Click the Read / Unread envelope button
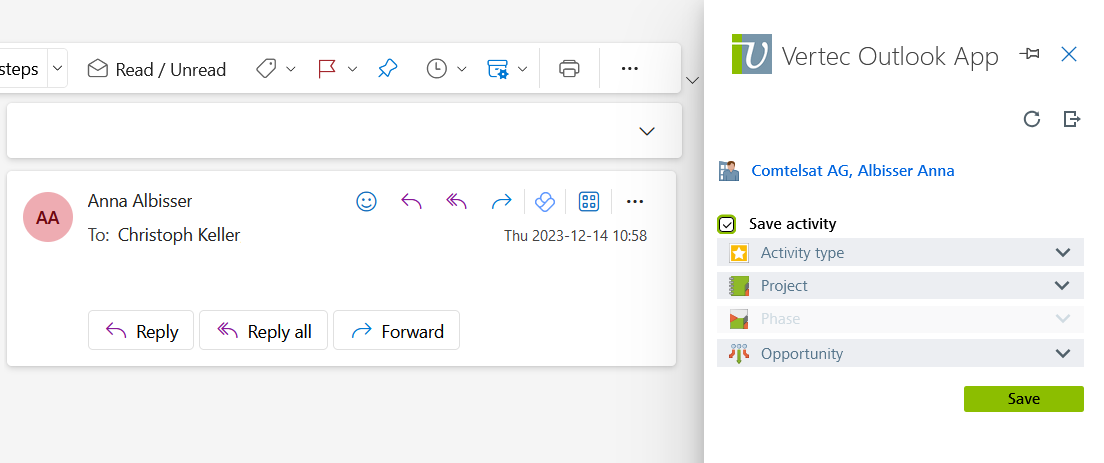1104x463 pixels. pyautogui.click(x=156, y=69)
